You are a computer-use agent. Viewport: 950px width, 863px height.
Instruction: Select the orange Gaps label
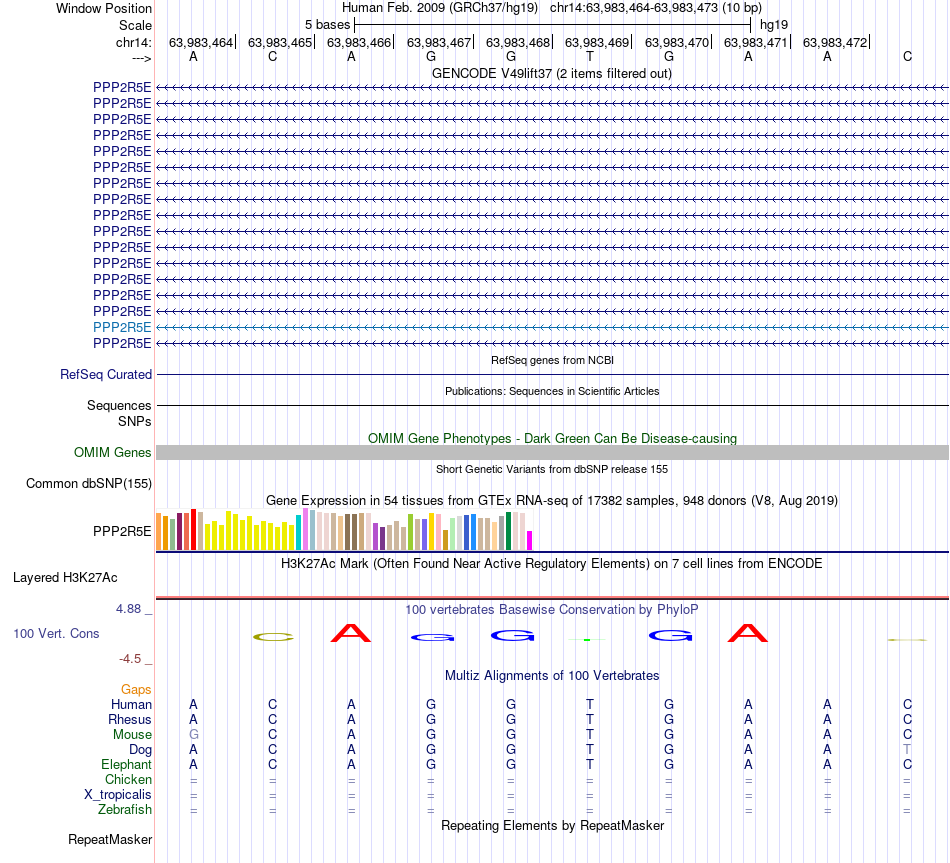click(136, 690)
